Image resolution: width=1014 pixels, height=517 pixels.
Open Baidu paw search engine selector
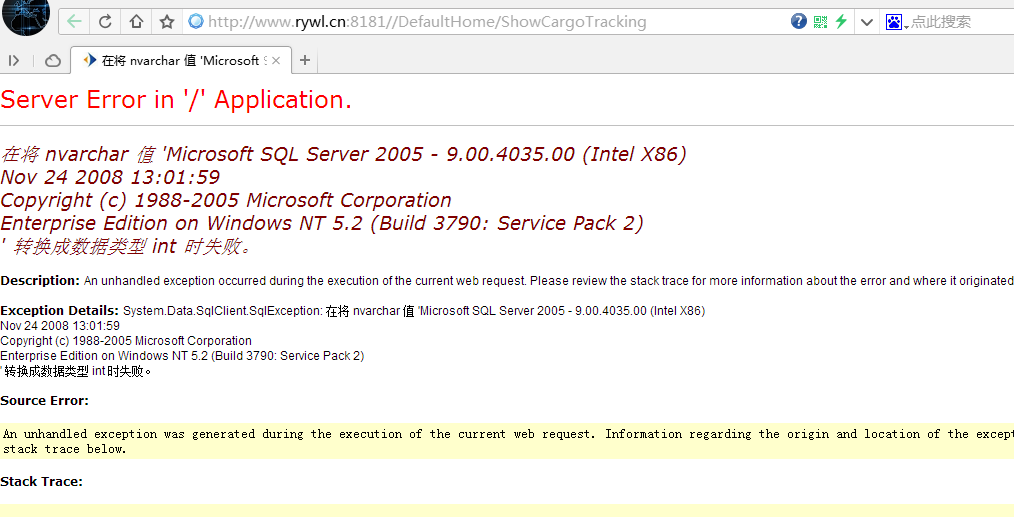896,23
